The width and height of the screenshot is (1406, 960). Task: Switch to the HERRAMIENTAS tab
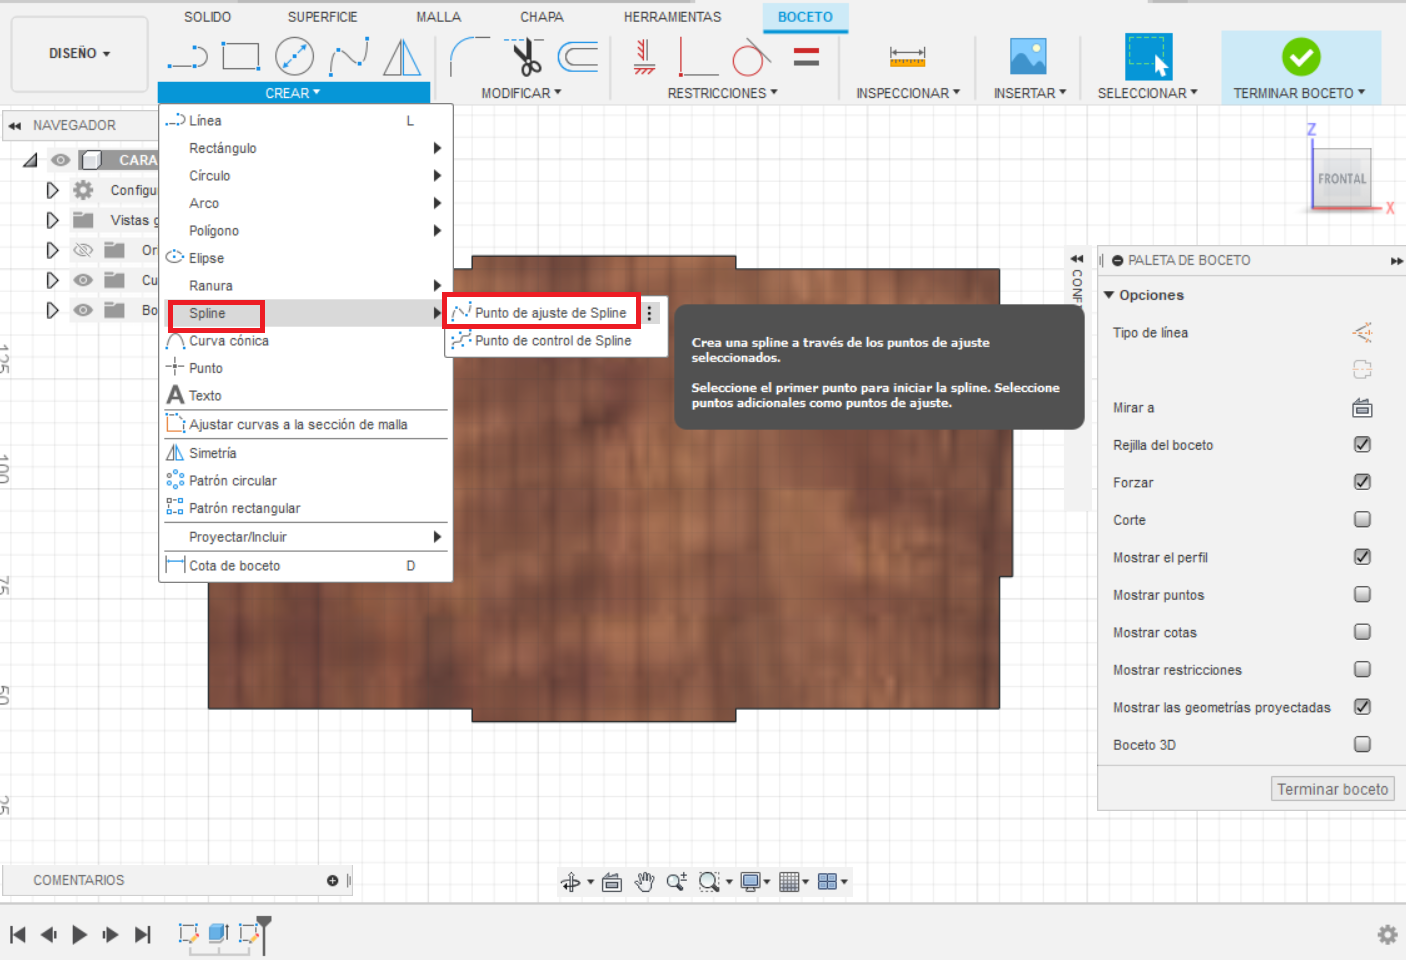[672, 17]
